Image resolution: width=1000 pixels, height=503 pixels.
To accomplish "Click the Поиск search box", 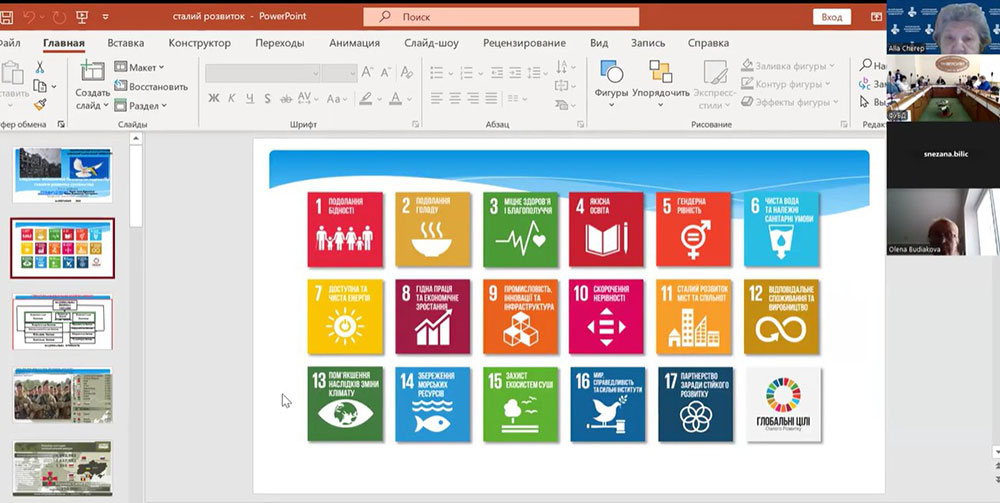I will click(501, 17).
